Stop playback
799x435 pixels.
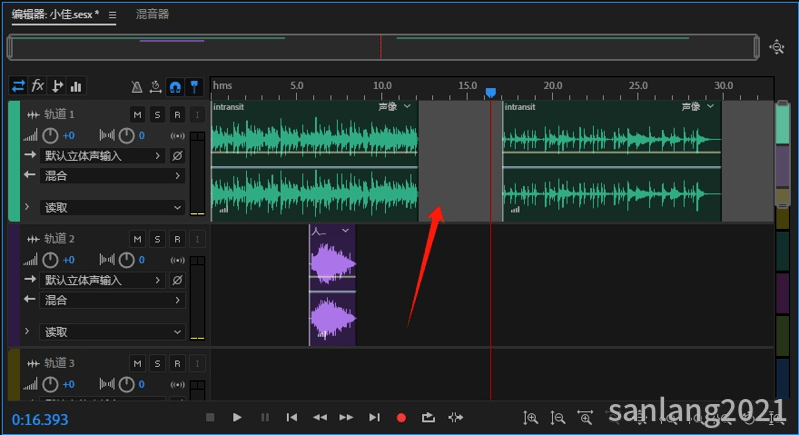[210, 417]
